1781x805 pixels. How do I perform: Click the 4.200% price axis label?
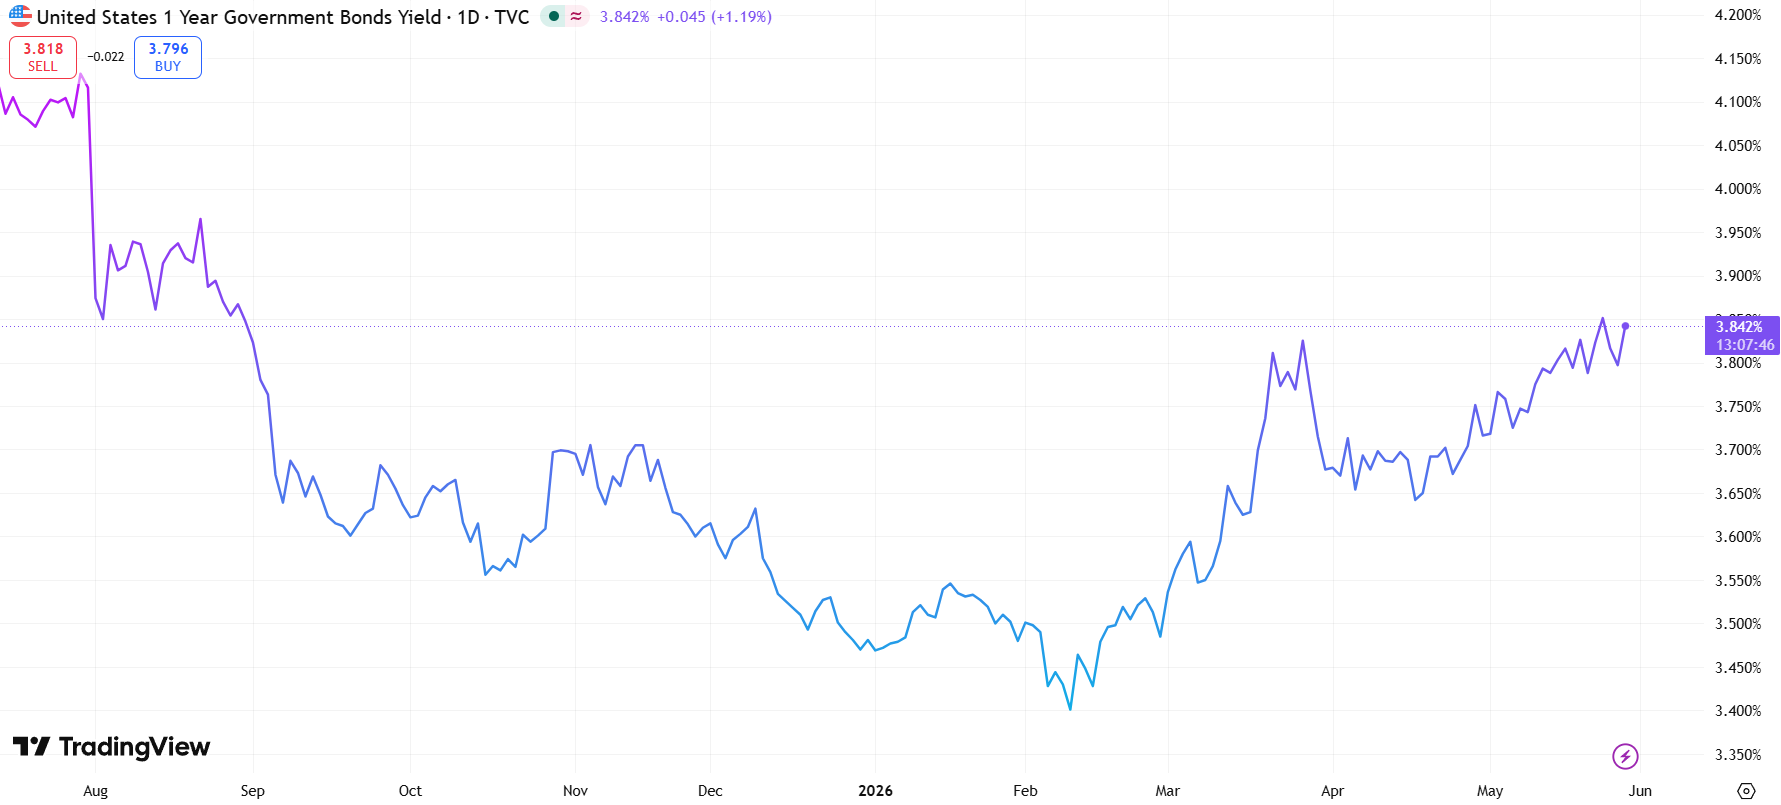point(1738,15)
